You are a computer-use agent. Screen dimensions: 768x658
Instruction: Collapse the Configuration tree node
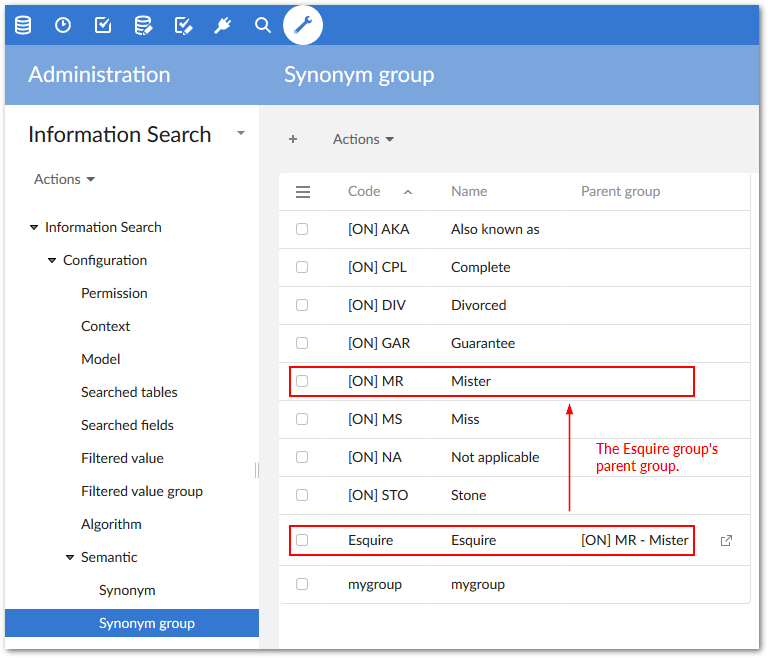(x=52, y=260)
